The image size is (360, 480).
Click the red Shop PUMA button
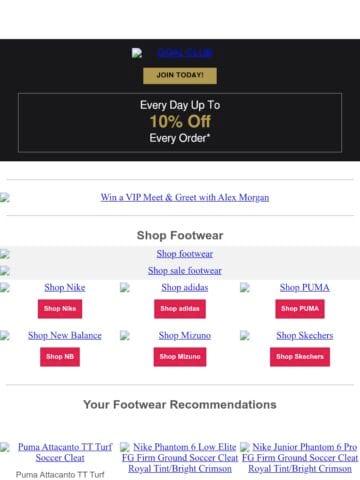(x=300, y=309)
